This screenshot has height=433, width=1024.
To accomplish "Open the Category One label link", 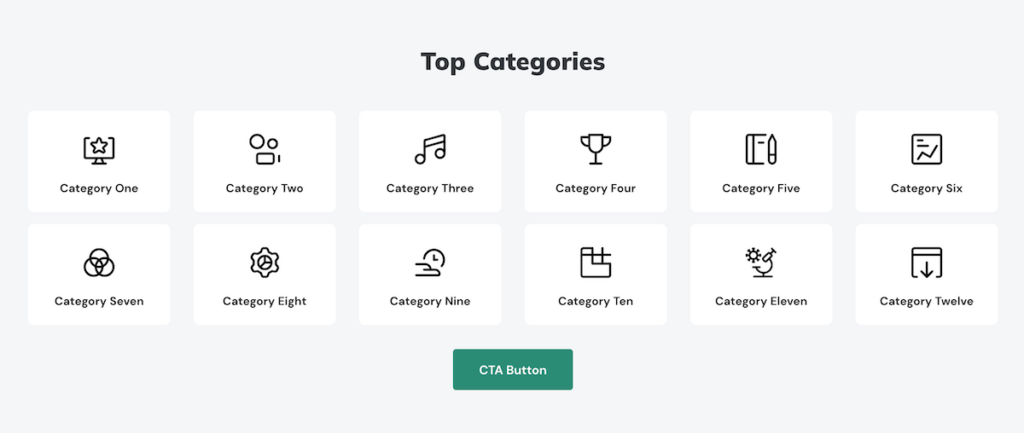I will click(99, 188).
